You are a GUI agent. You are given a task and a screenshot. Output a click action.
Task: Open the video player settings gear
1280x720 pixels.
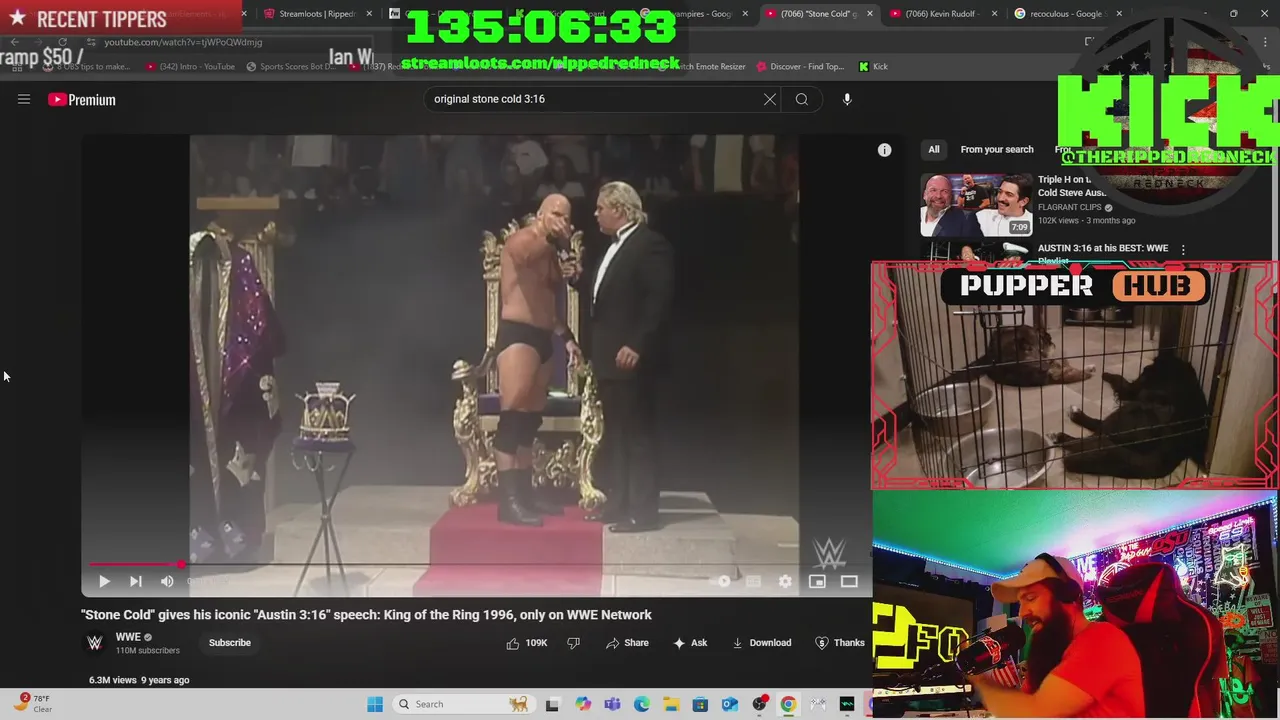(785, 581)
